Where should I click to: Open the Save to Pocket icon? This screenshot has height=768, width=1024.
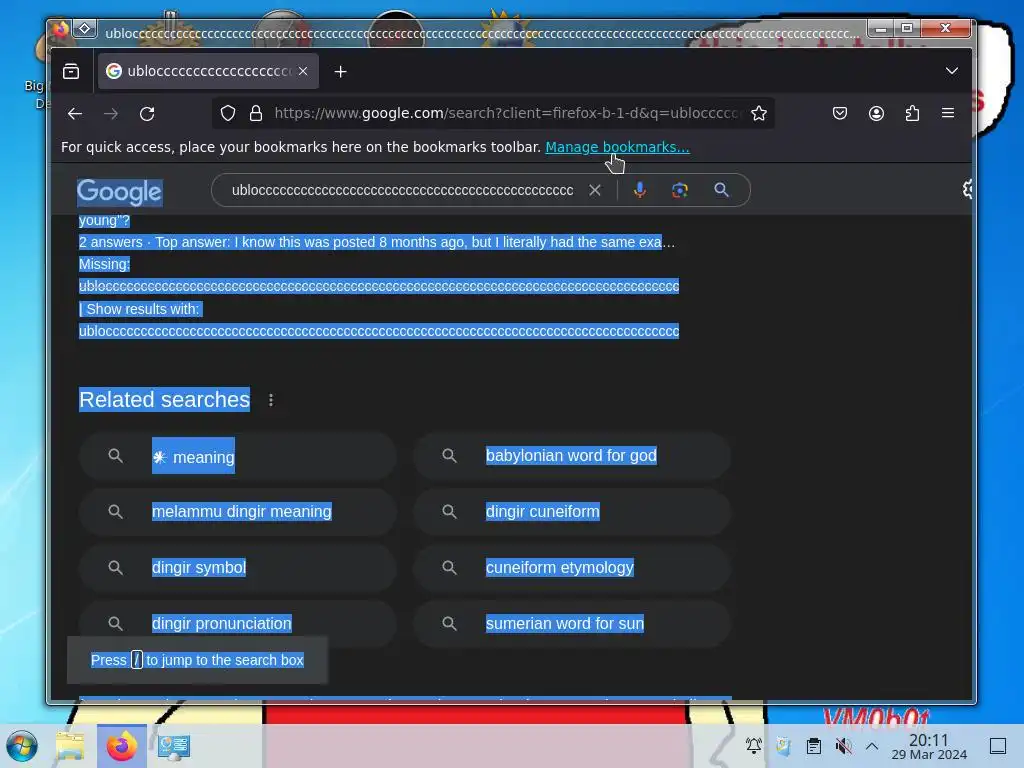coord(840,114)
